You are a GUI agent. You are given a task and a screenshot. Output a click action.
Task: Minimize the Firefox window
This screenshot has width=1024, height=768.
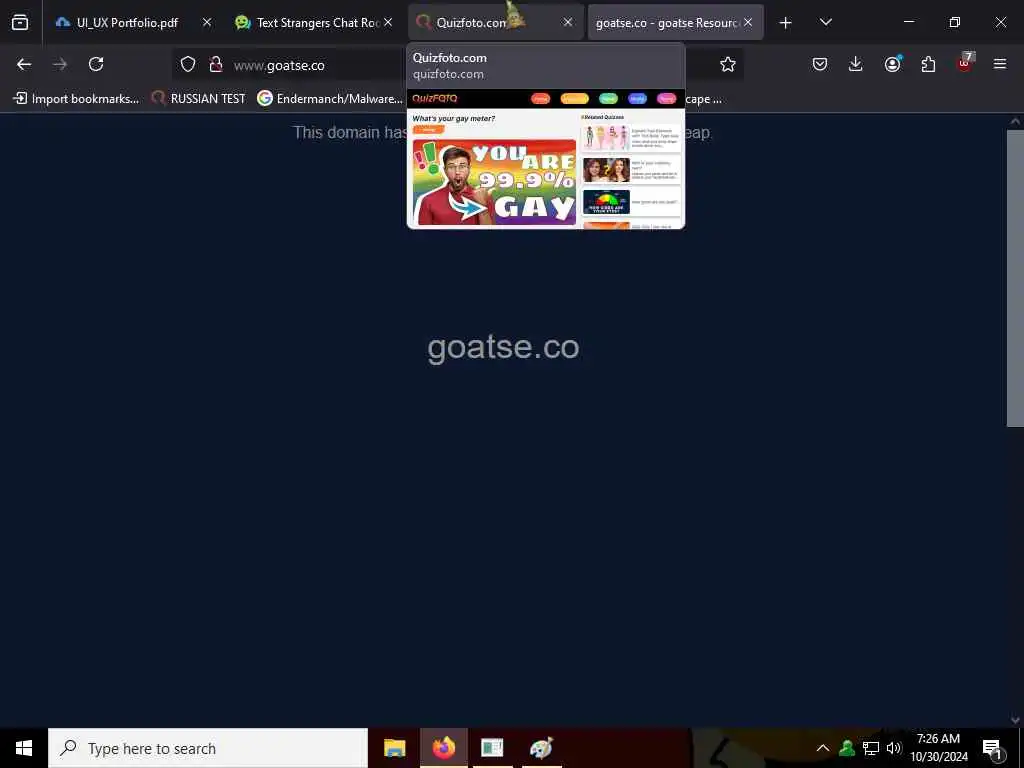pos(908,22)
